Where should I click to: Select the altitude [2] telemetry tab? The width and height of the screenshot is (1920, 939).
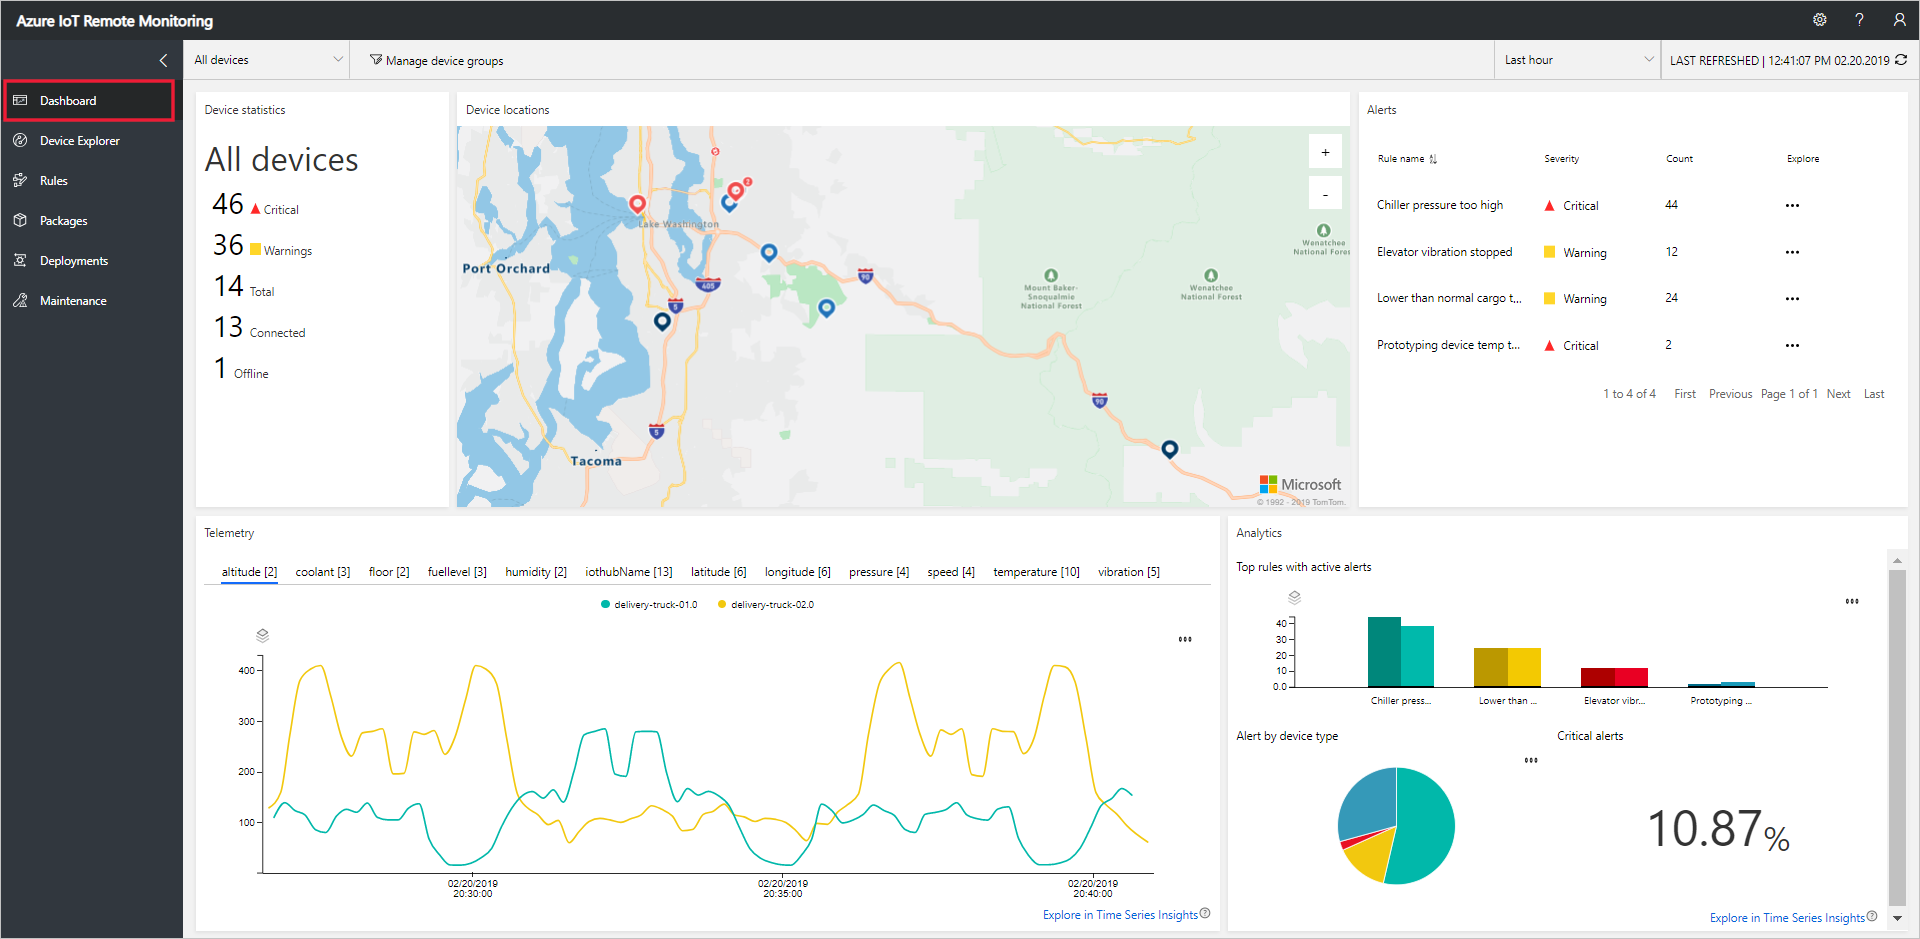click(249, 572)
